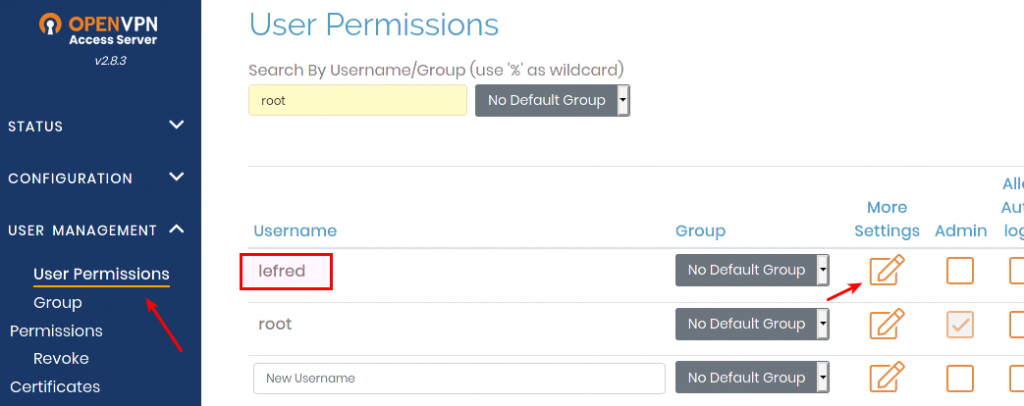The height and width of the screenshot is (406, 1024).
Task: Toggle auto-login checkbox for lefred
Action: (1016, 271)
